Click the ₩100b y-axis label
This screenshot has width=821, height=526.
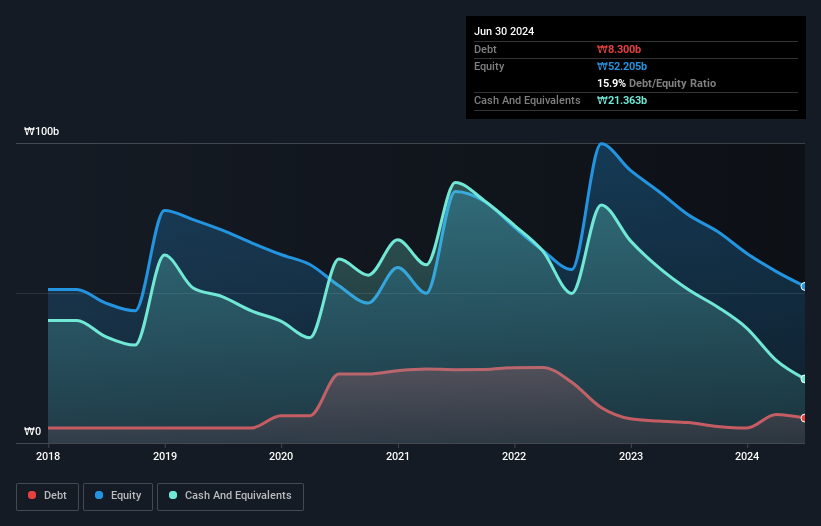point(41,131)
